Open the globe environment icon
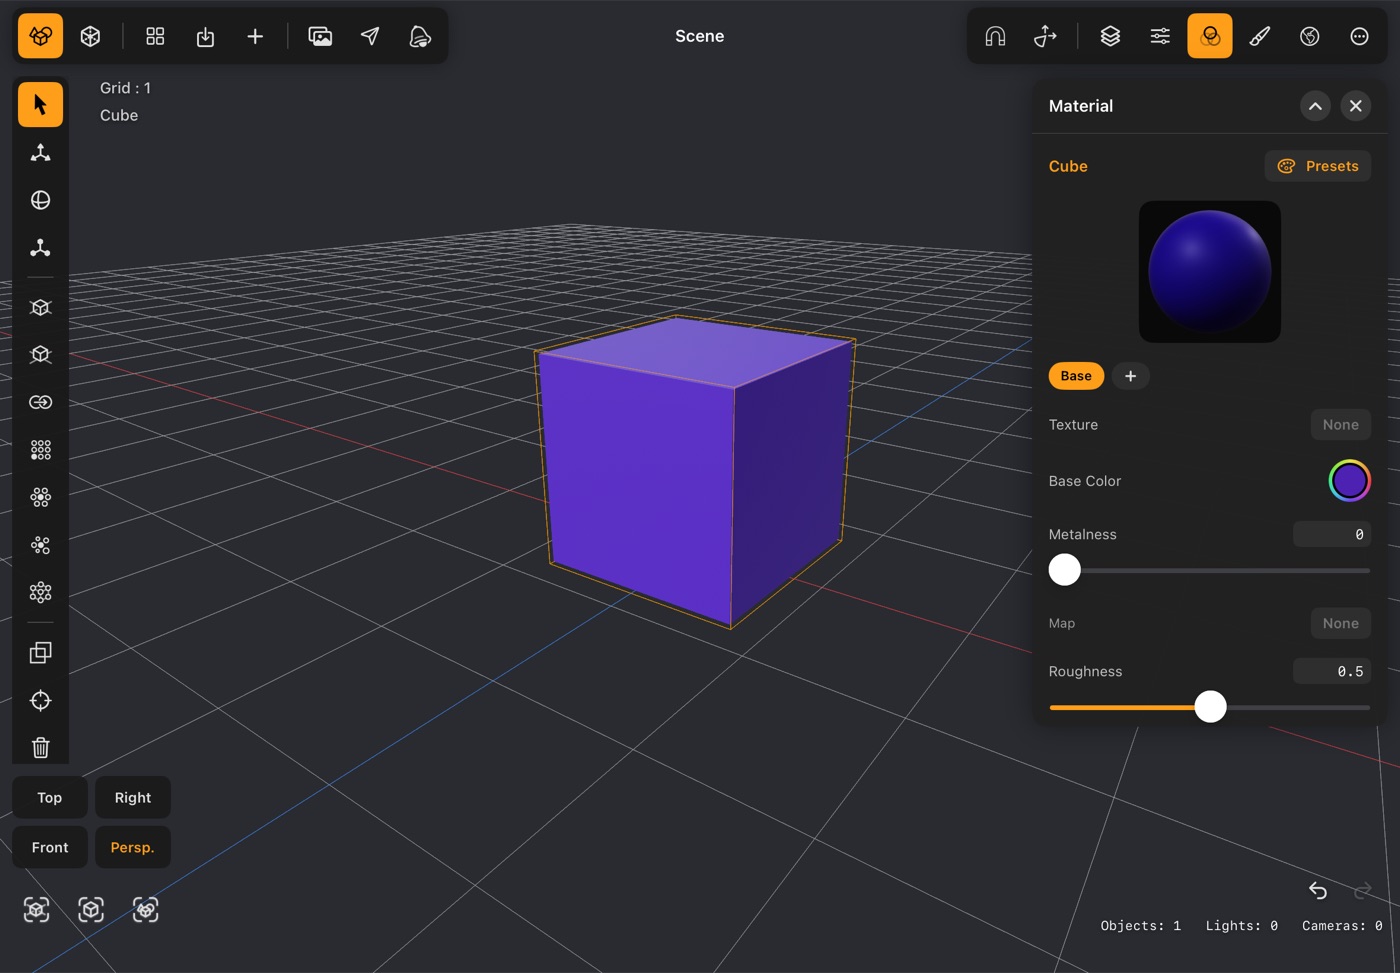 click(x=1310, y=36)
